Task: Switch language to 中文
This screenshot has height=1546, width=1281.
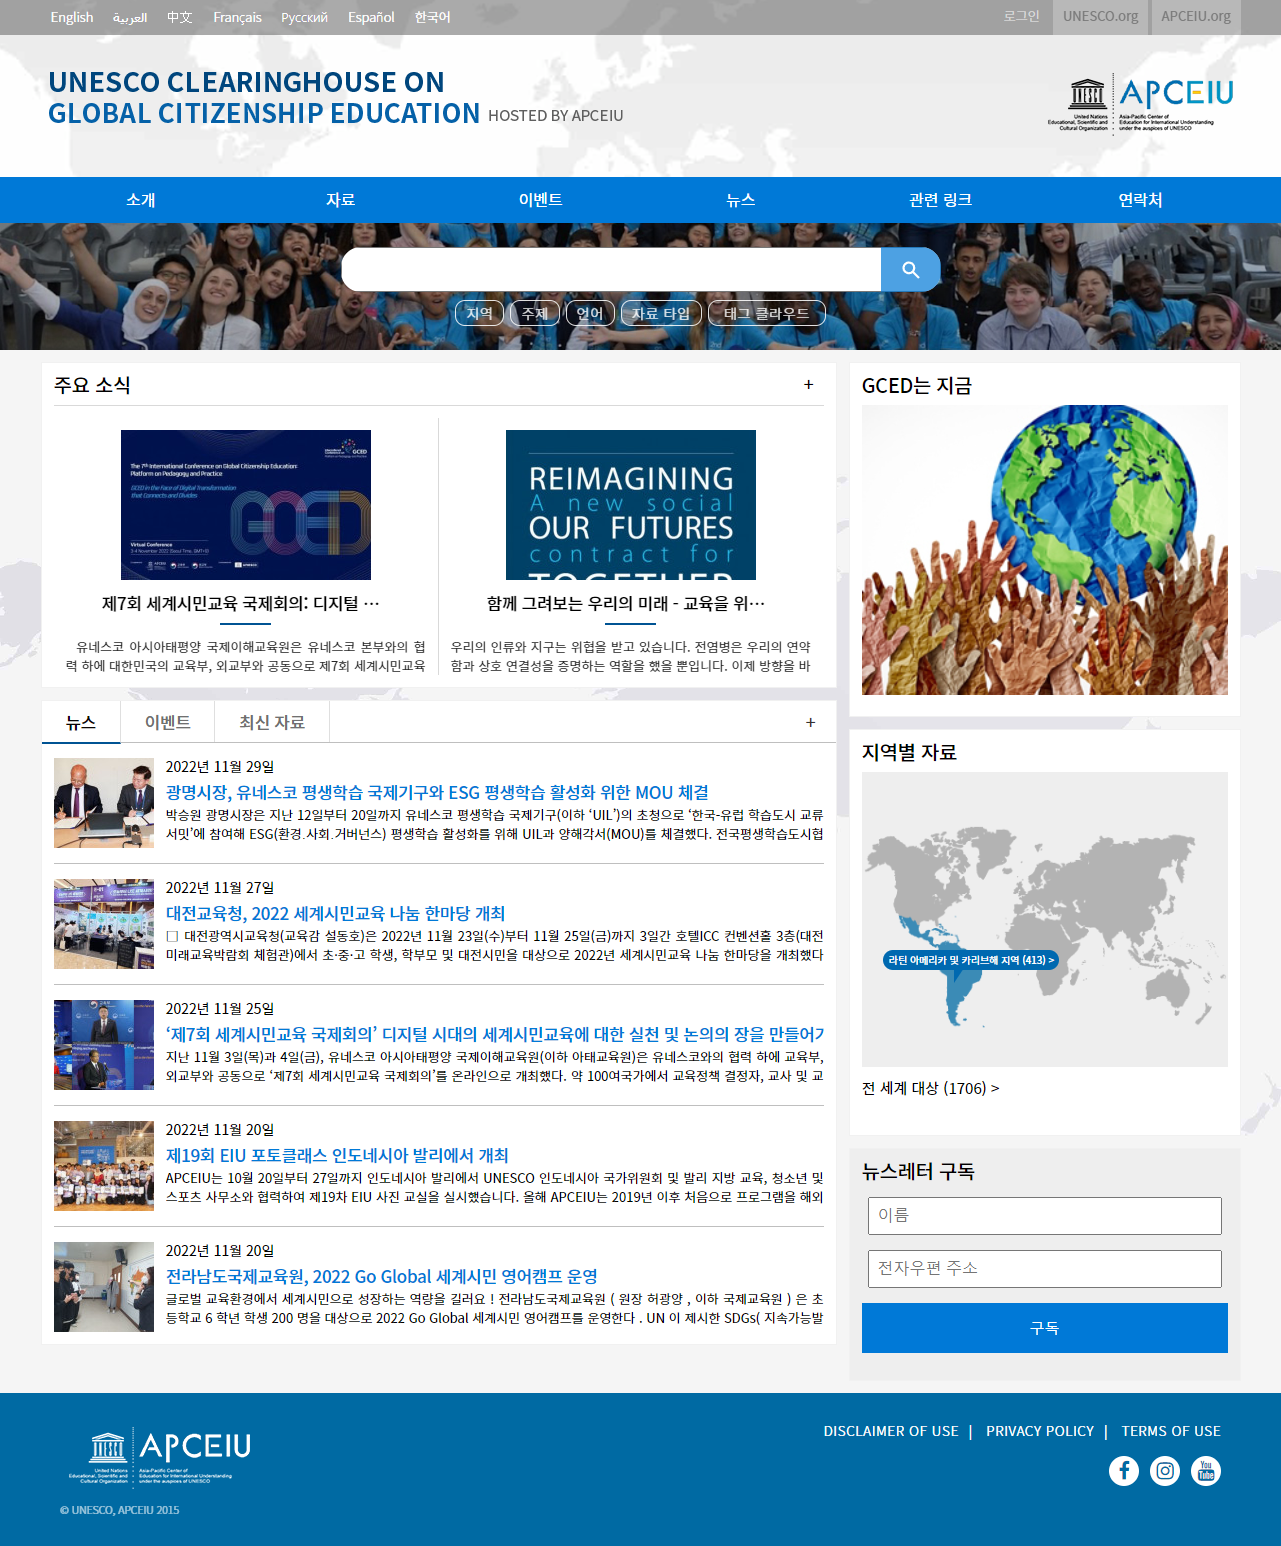Action: (180, 17)
